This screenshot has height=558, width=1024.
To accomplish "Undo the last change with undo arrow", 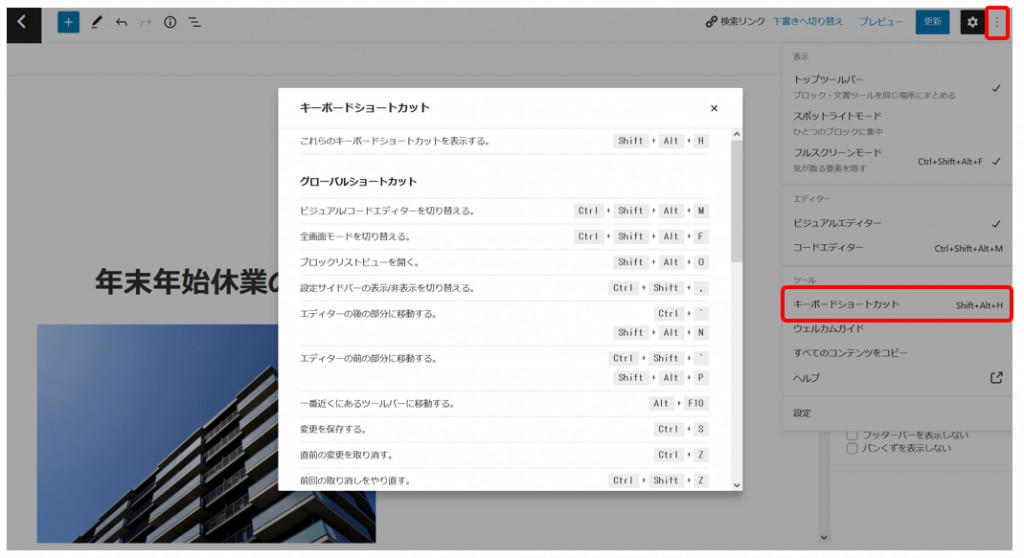I will point(121,22).
